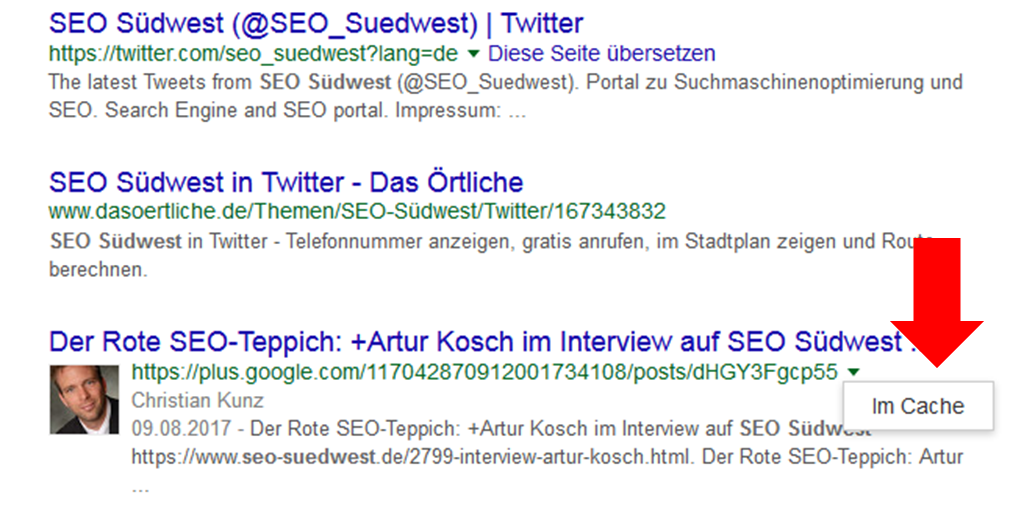Click the date 09.08.2017 in the snippet
The height and width of the screenshot is (523, 1024).
coord(172,429)
